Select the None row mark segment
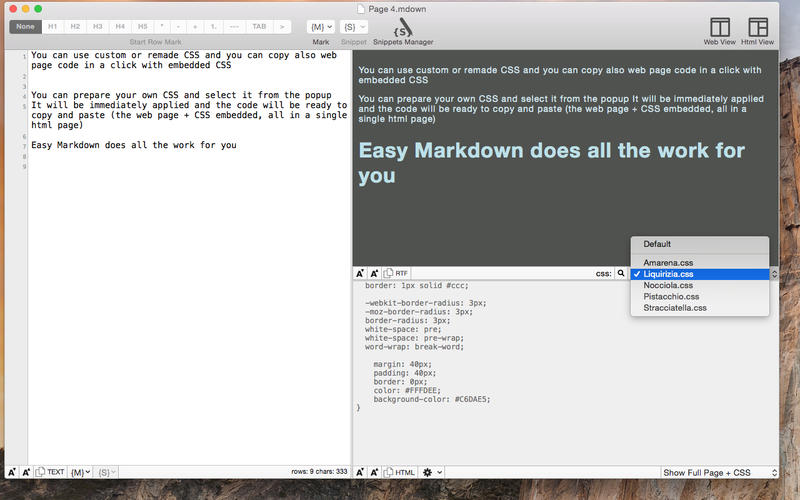 click(25, 27)
